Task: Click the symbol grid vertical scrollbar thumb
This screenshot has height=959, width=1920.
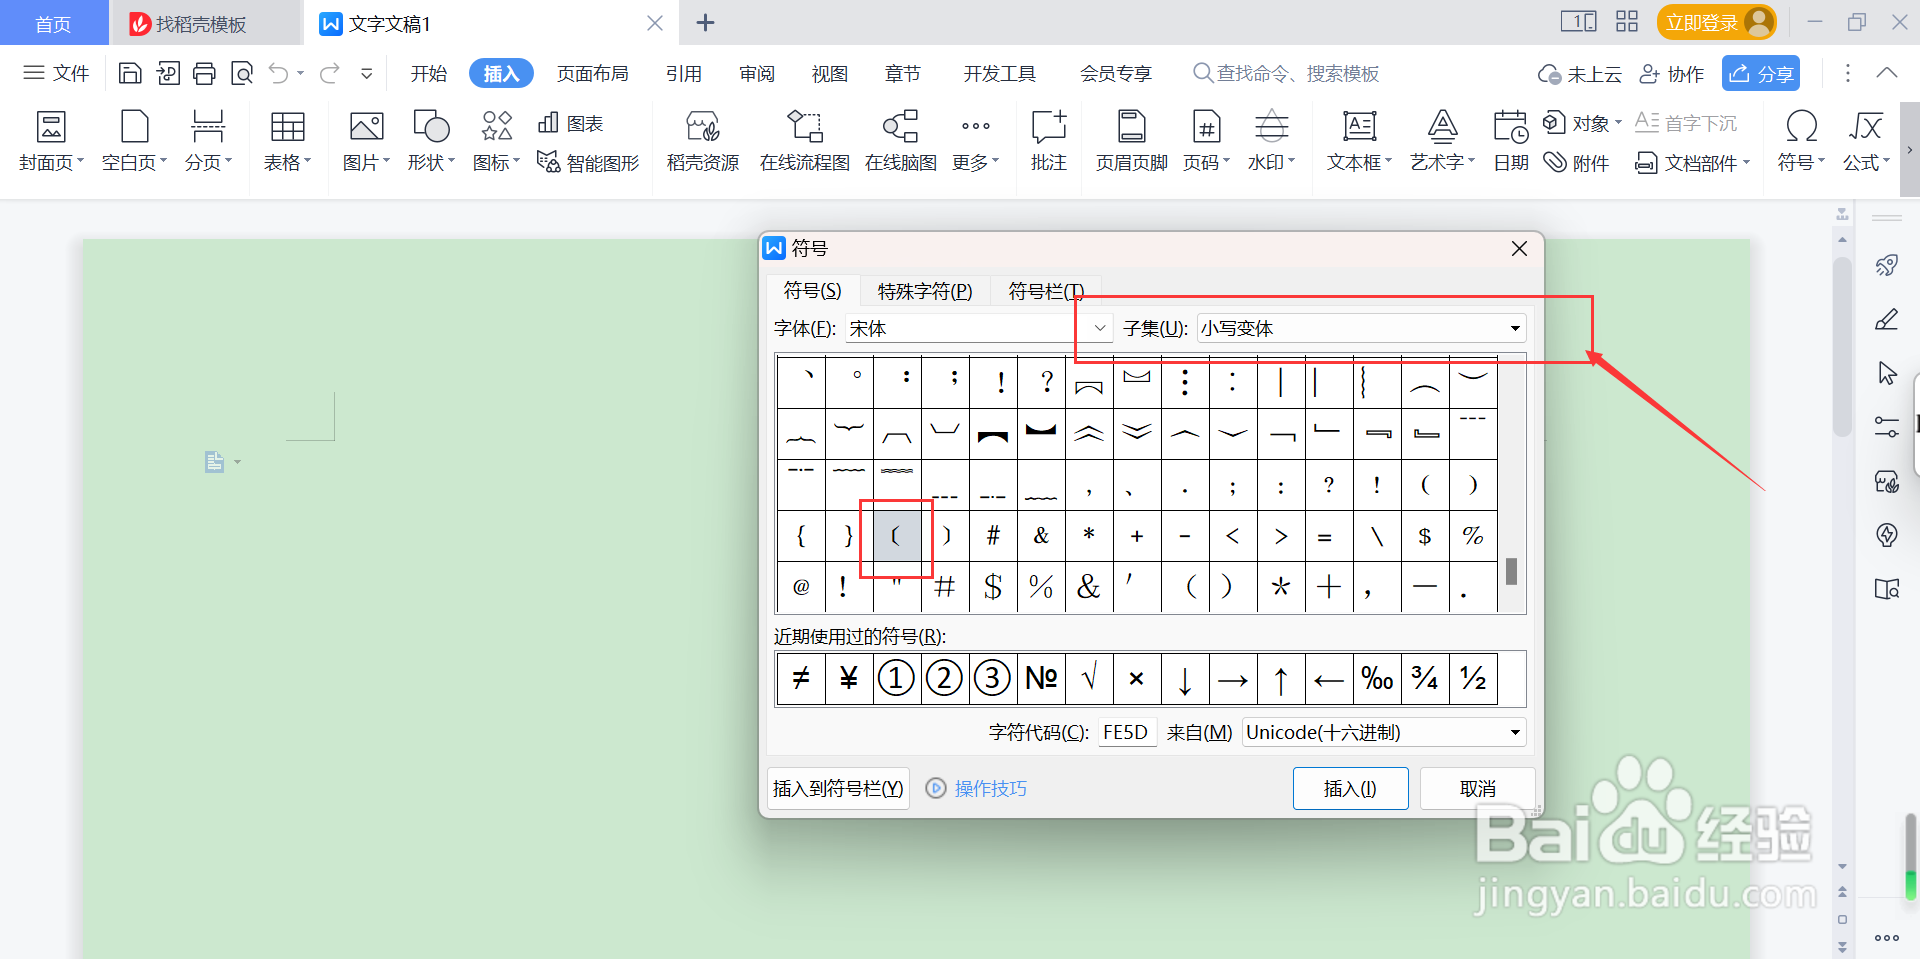Action: 1511,571
